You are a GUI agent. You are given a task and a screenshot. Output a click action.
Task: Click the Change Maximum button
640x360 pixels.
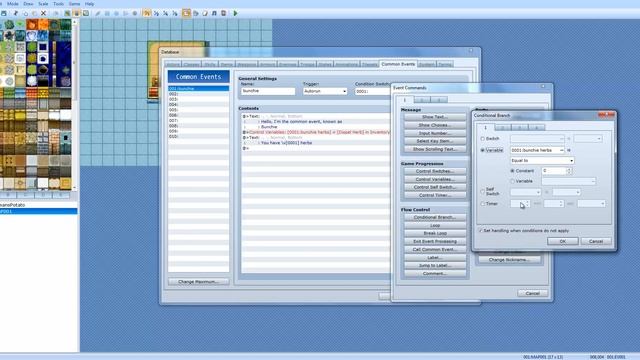(x=198, y=282)
